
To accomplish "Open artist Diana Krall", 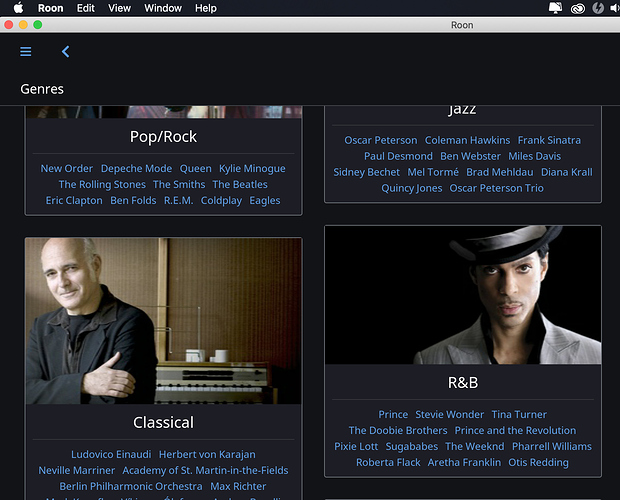I will coord(567,172).
